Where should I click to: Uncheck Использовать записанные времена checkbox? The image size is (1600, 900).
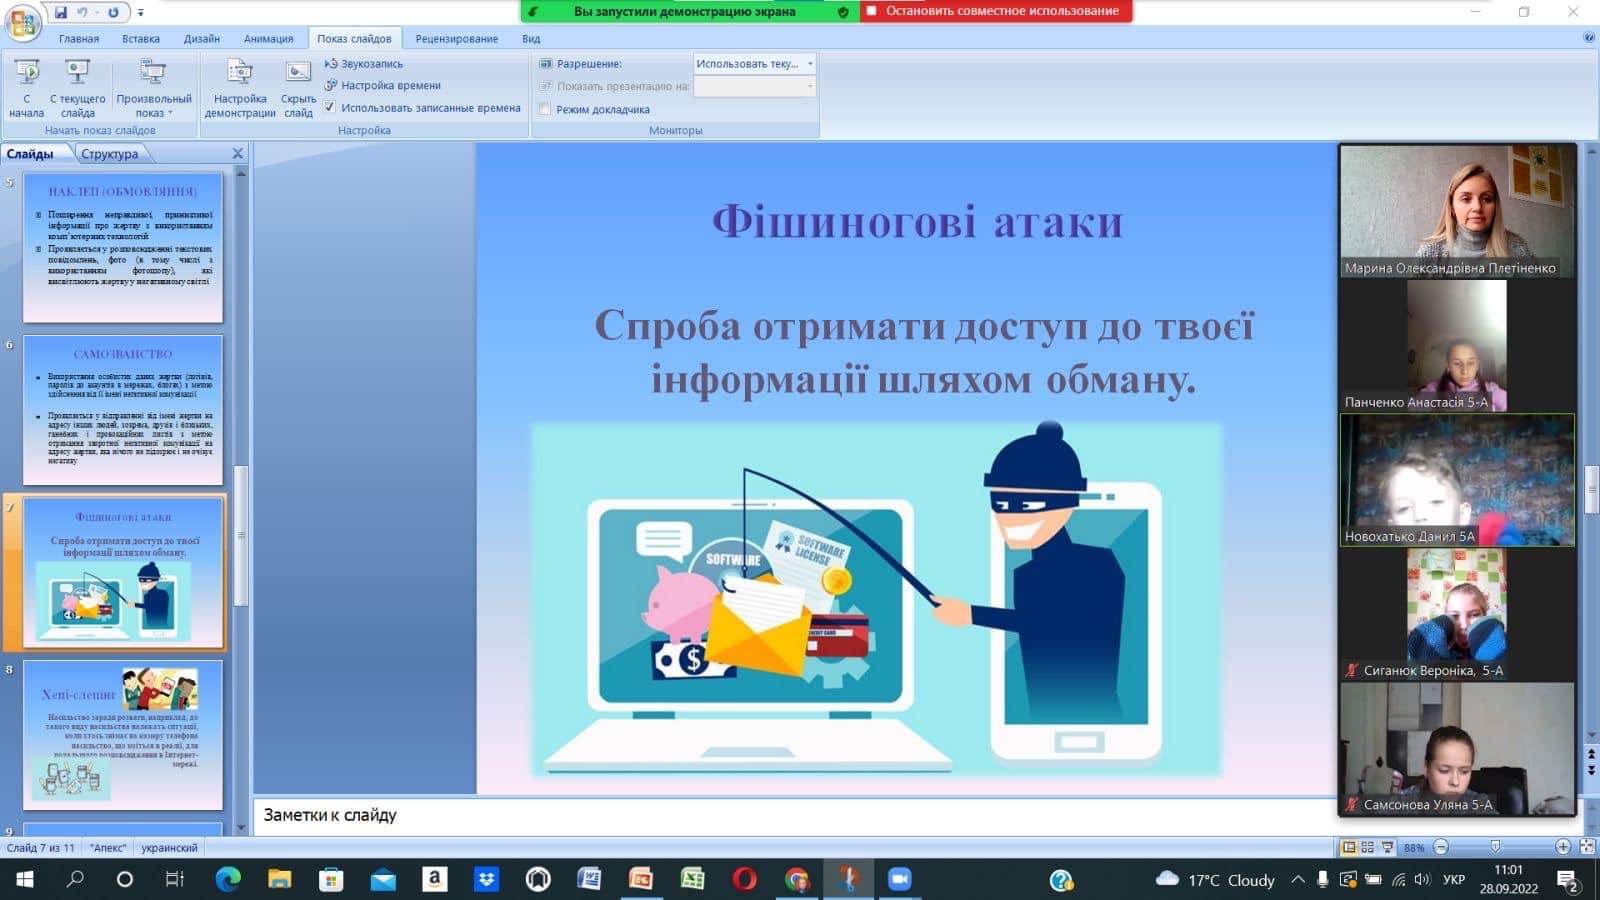[329, 107]
